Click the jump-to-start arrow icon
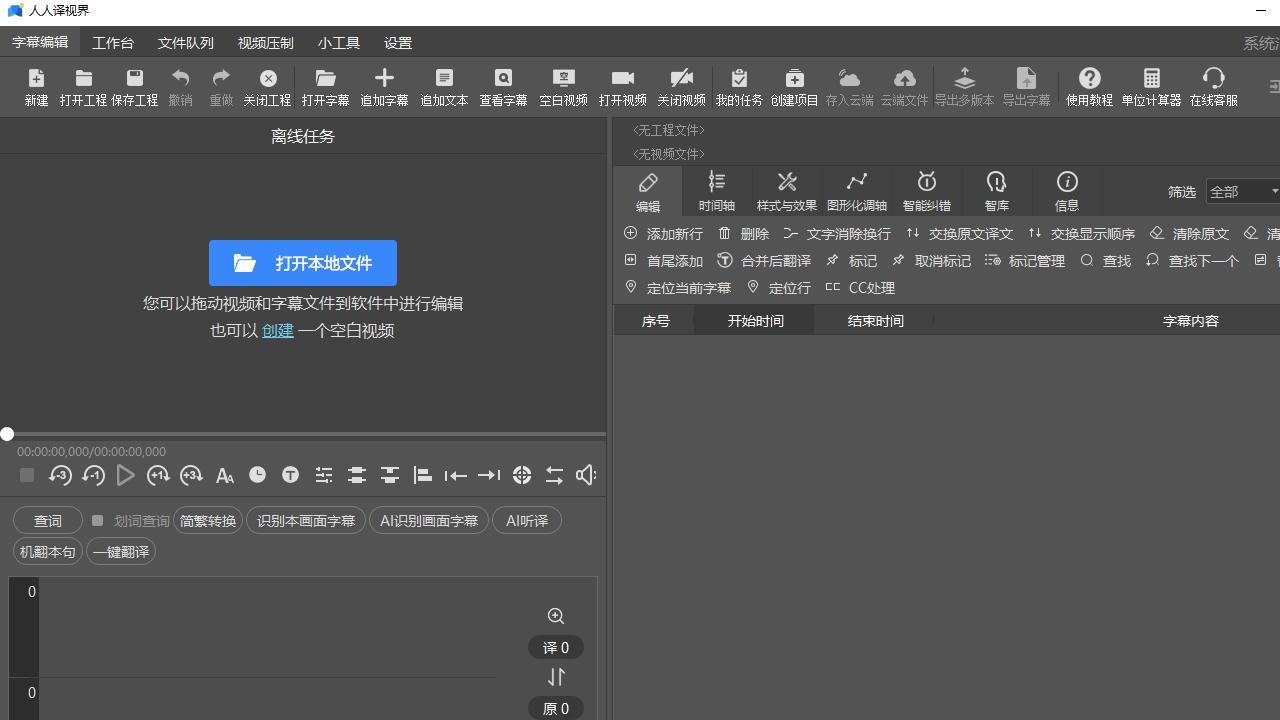The width and height of the screenshot is (1280, 720). (455, 475)
